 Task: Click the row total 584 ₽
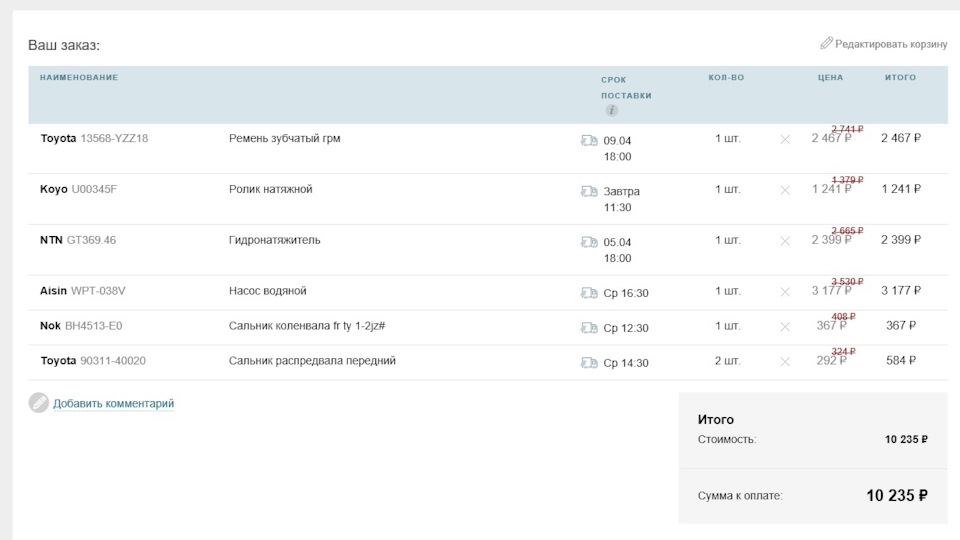(901, 361)
